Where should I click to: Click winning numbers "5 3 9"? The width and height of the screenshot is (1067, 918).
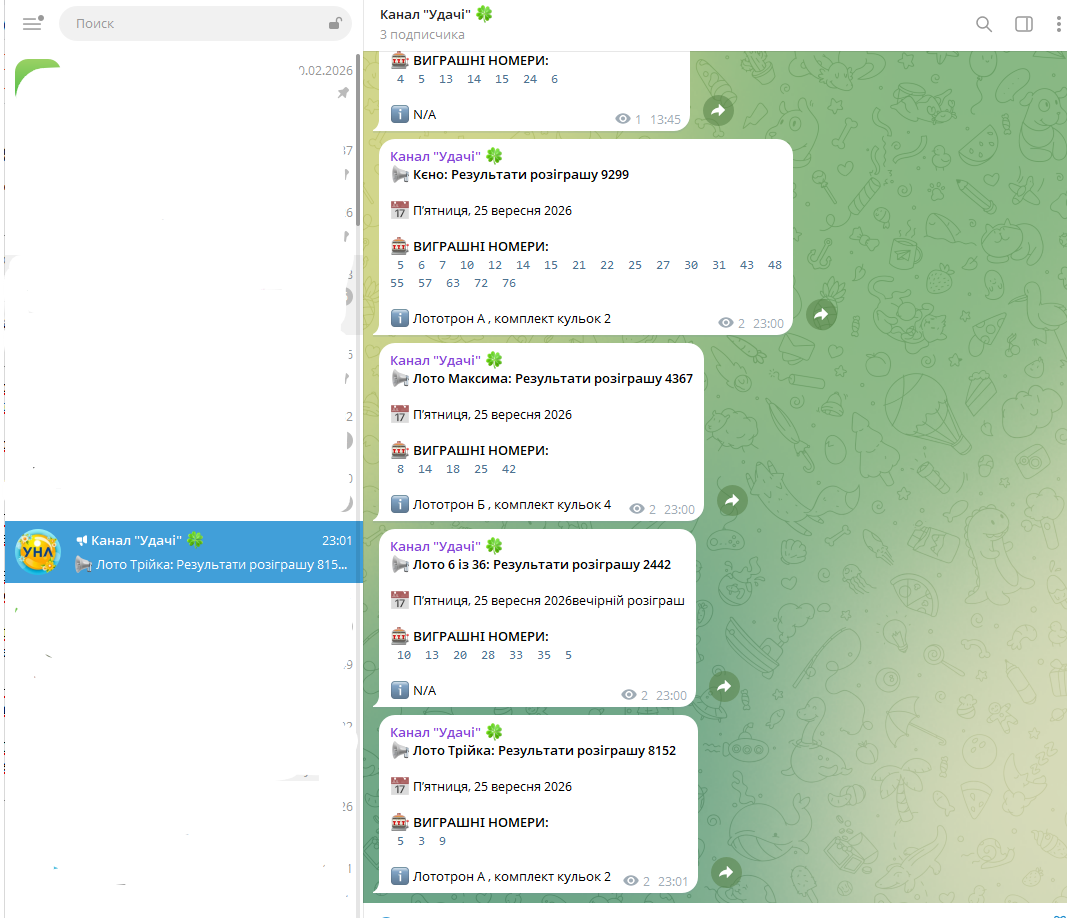pos(421,841)
